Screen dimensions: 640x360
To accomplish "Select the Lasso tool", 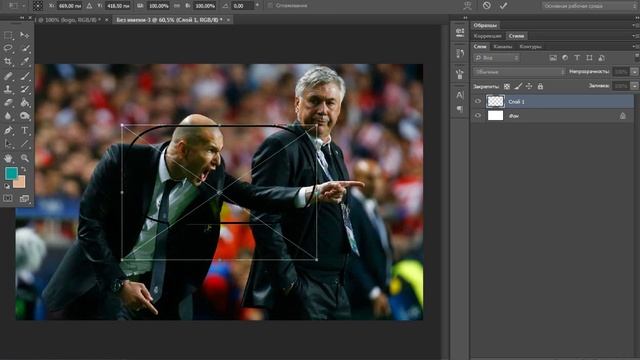I will coord(8,48).
